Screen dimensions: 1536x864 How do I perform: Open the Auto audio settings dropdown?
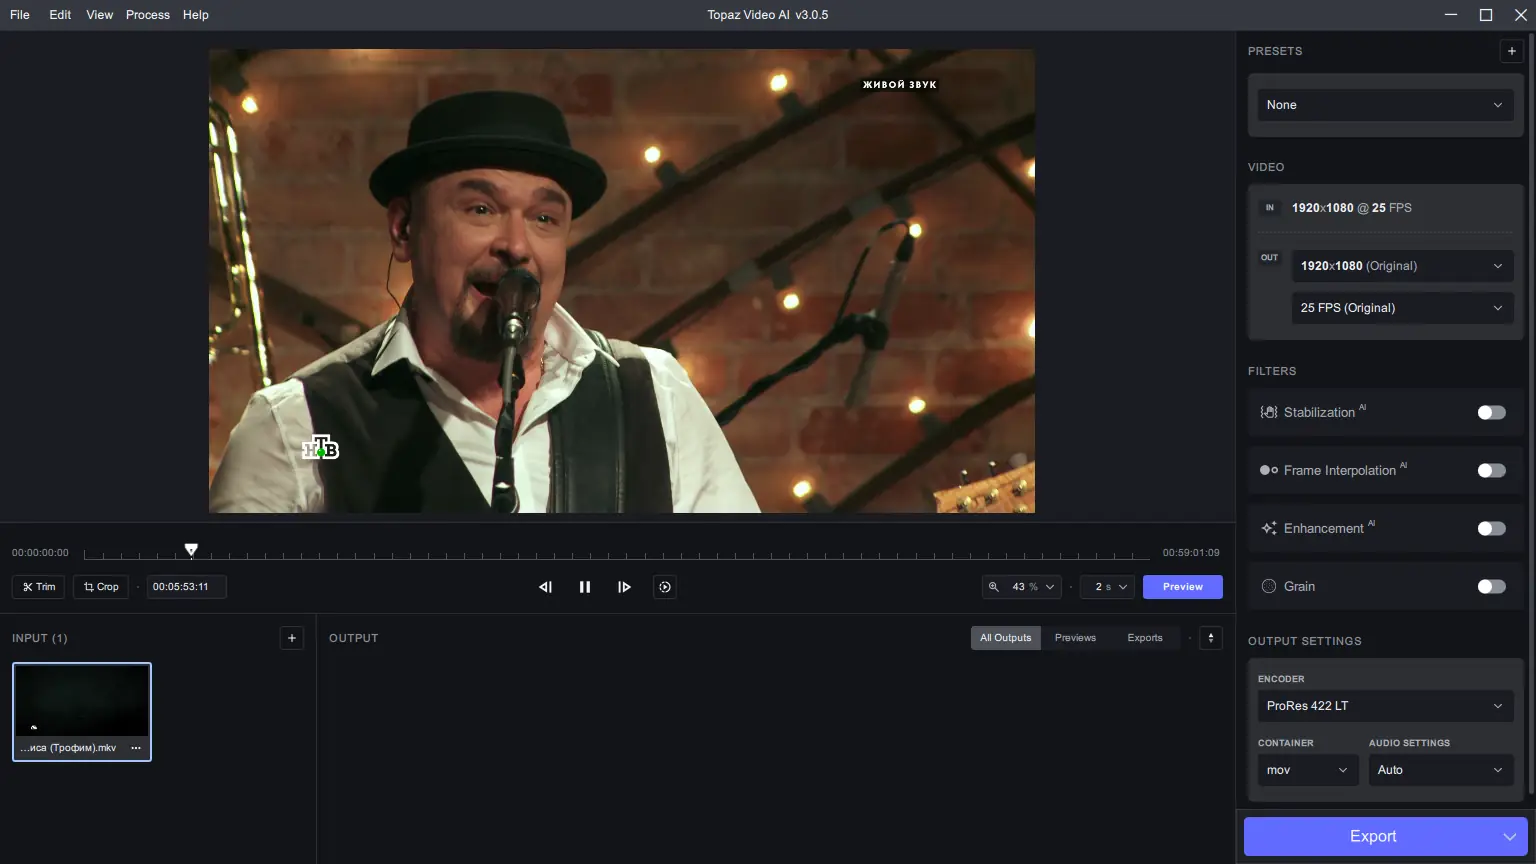[1441, 770]
